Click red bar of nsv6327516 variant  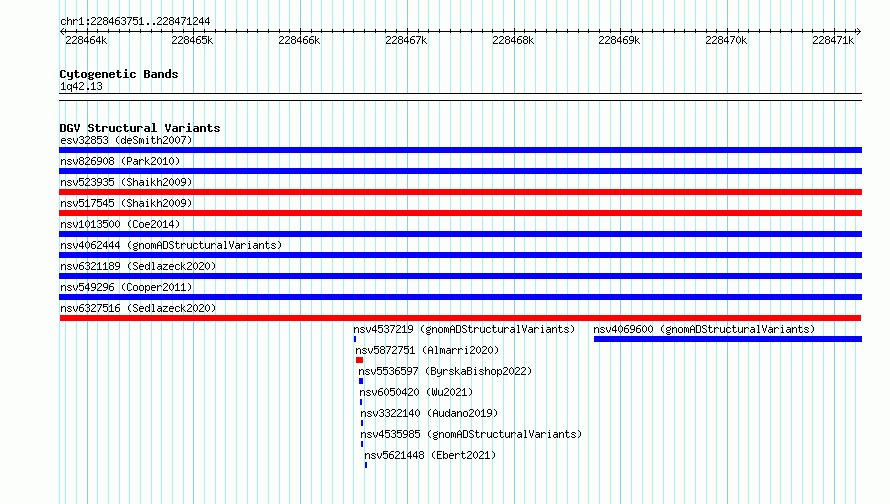(x=460, y=318)
